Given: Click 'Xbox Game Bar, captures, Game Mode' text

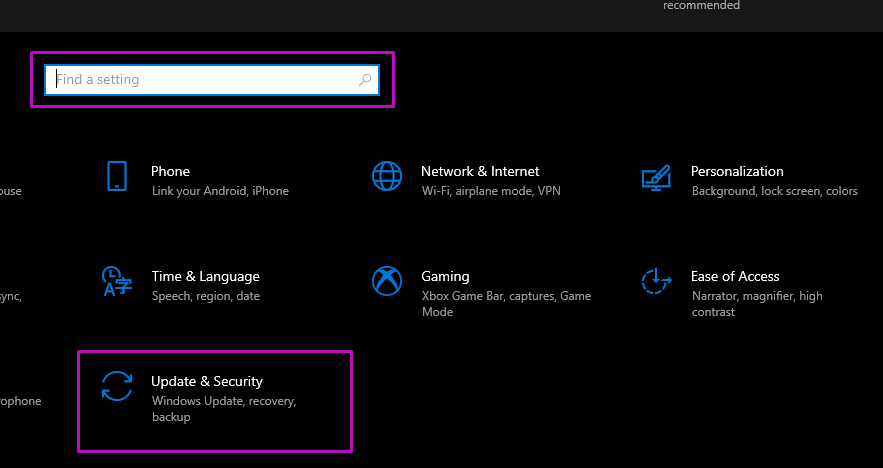Looking at the screenshot, I should pyautogui.click(x=506, y=304).
